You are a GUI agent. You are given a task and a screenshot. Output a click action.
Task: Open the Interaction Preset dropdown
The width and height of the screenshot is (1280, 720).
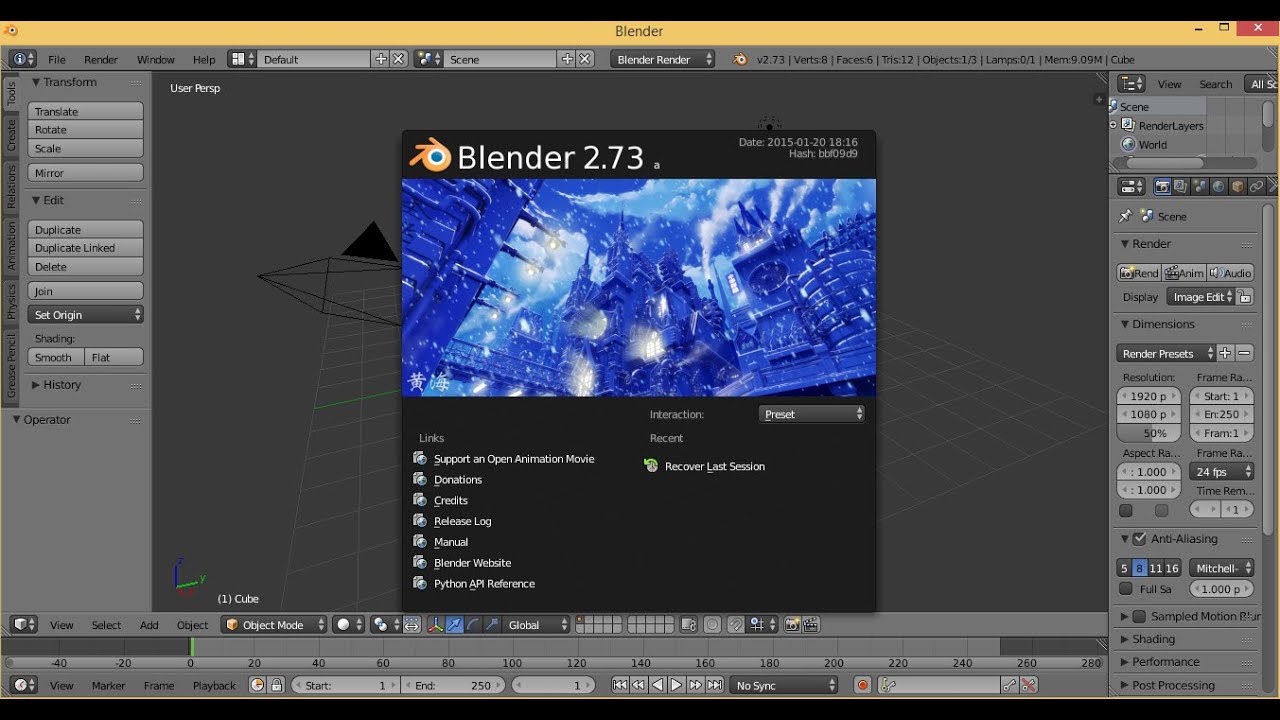tap(811, 414)
